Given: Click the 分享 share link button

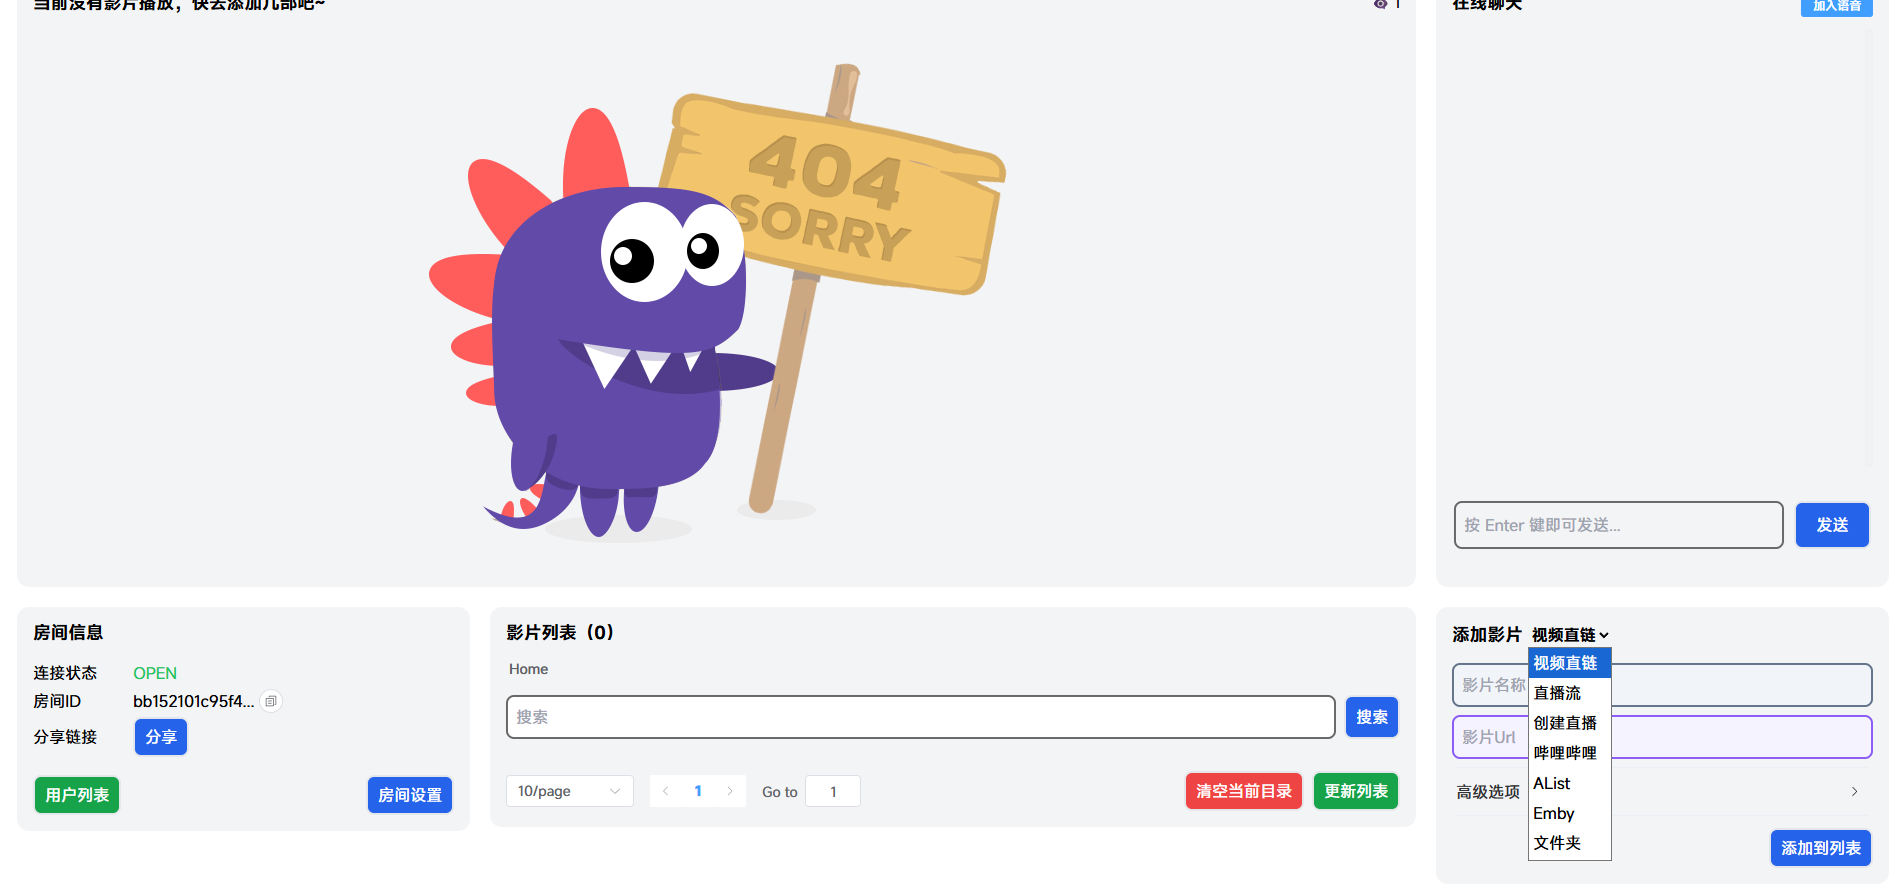Looking at the screenshot, I should (x=161, y=737).
